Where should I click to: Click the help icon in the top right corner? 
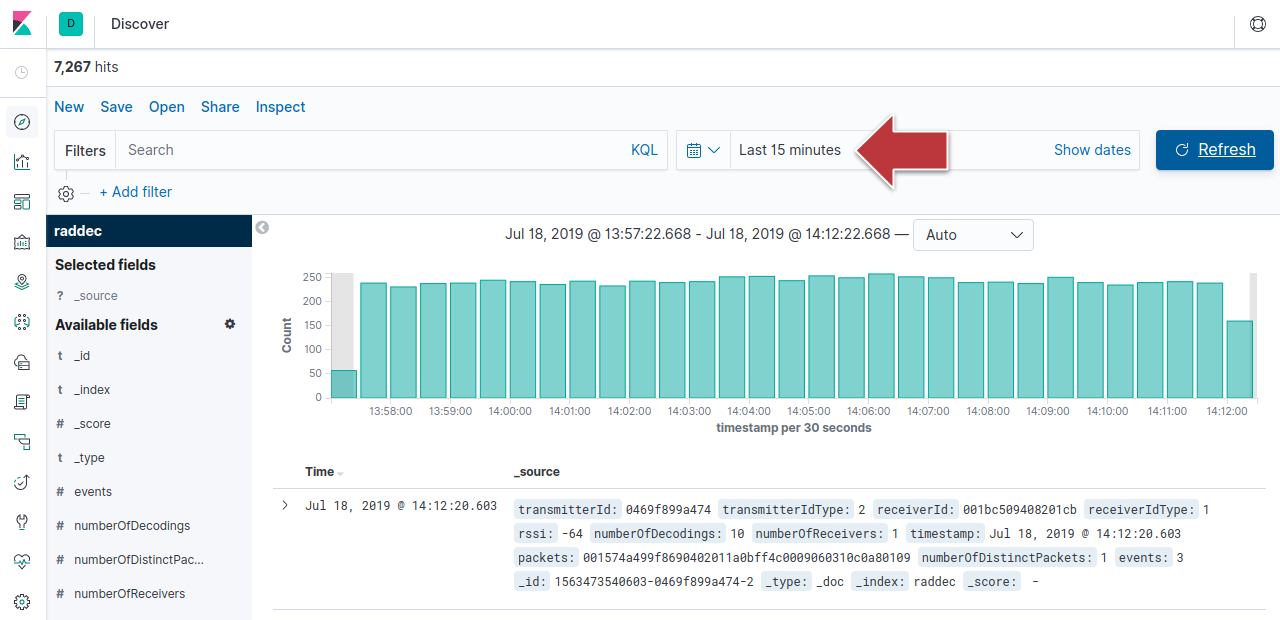pyautogui.click(x=1258, y=24)
